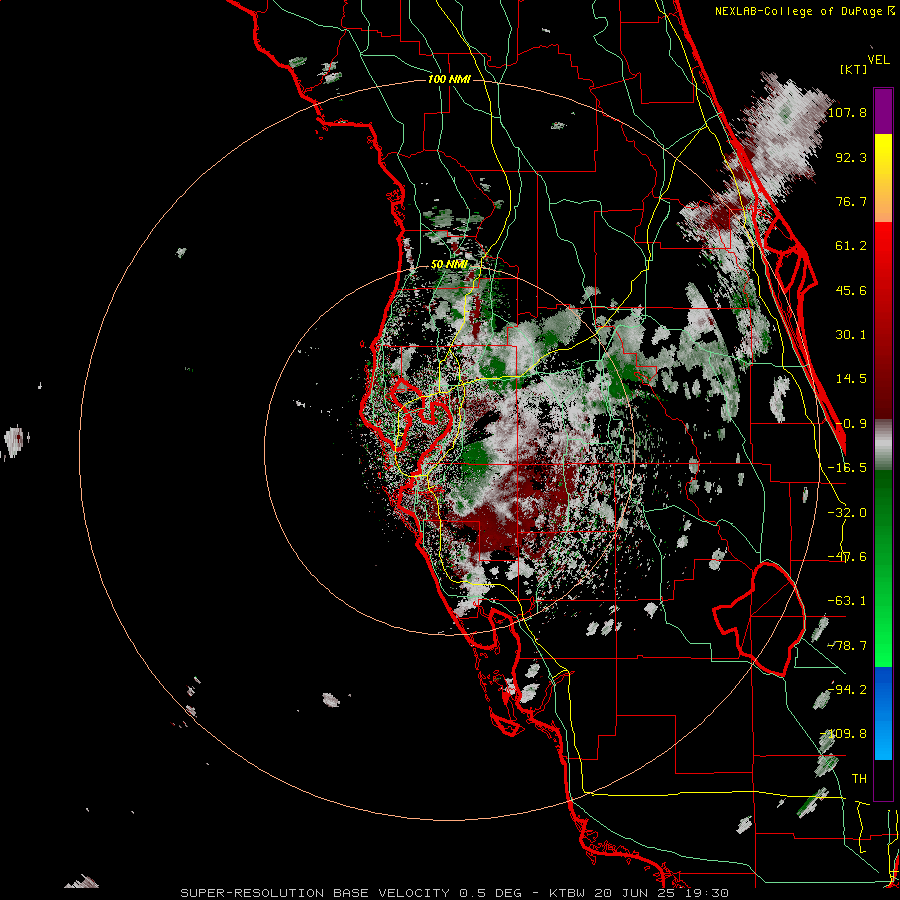Pick the purple segment atop the color bar

883,111
